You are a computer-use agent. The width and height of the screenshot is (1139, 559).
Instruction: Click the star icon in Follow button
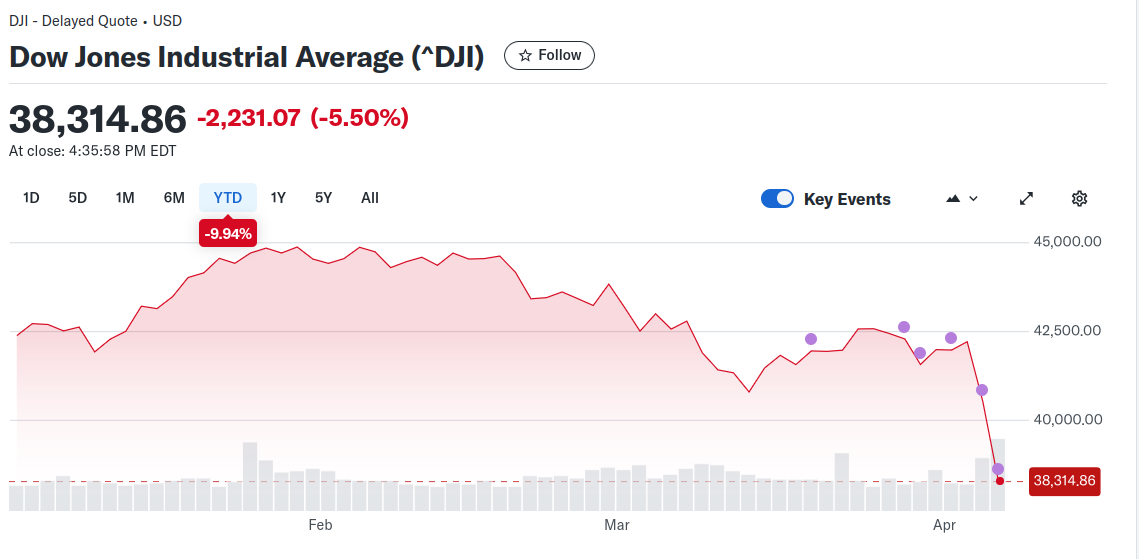[x=525, y=56]
